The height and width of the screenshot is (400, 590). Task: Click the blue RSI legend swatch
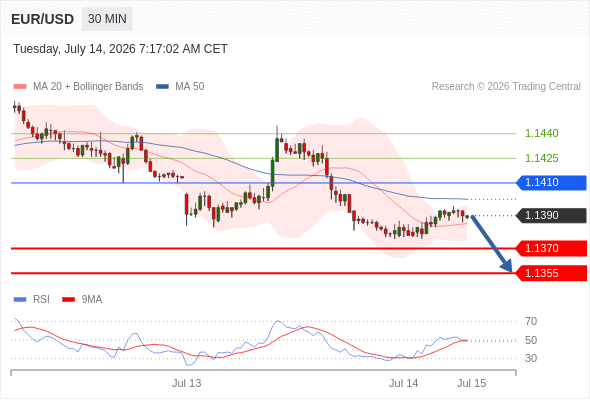pos(20,300)
